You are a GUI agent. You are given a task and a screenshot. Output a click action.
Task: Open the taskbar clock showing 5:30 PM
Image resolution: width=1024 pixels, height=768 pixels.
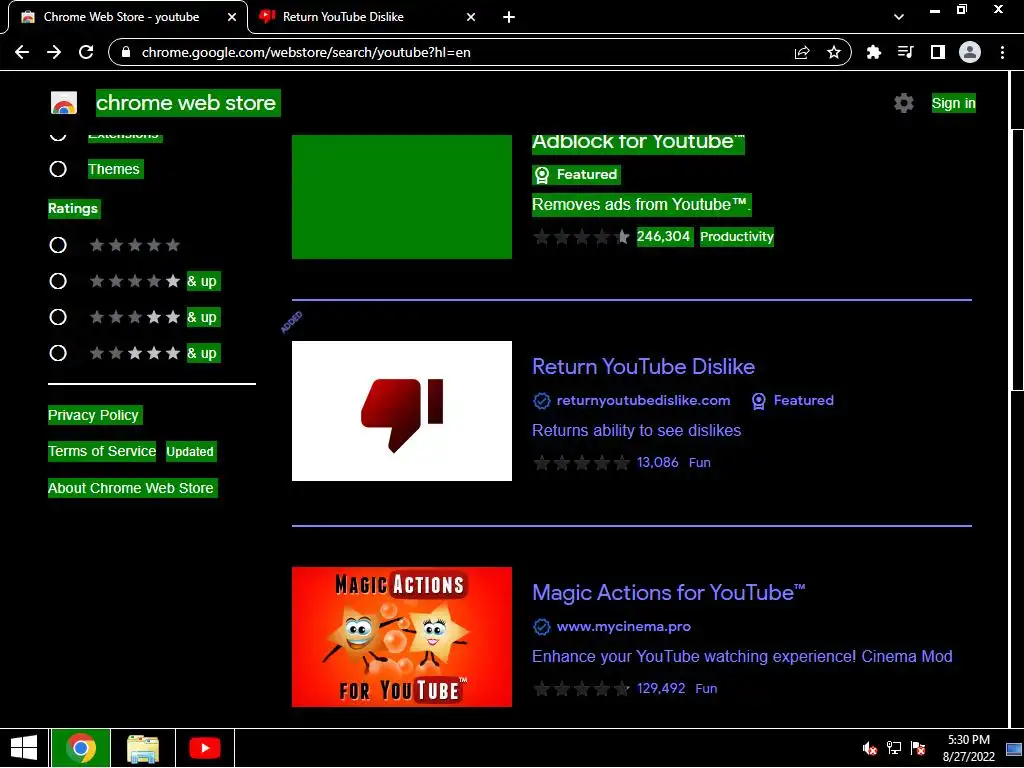click(x=968, y=748)
